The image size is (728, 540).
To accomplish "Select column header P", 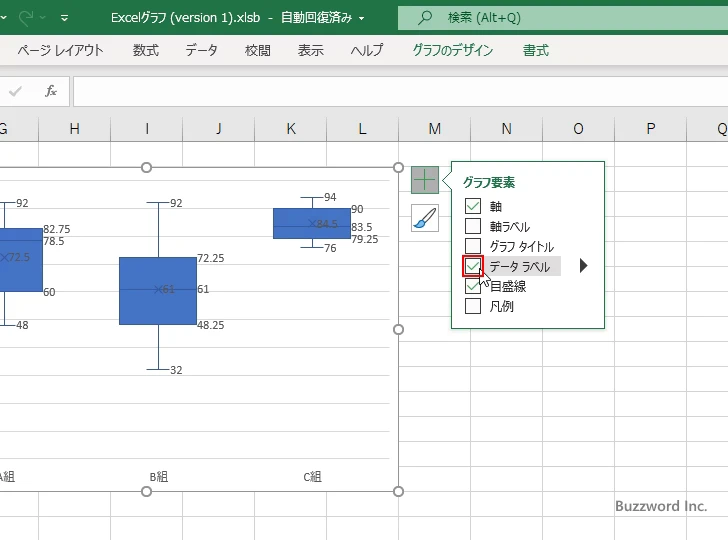I will [x=650, y=128].
